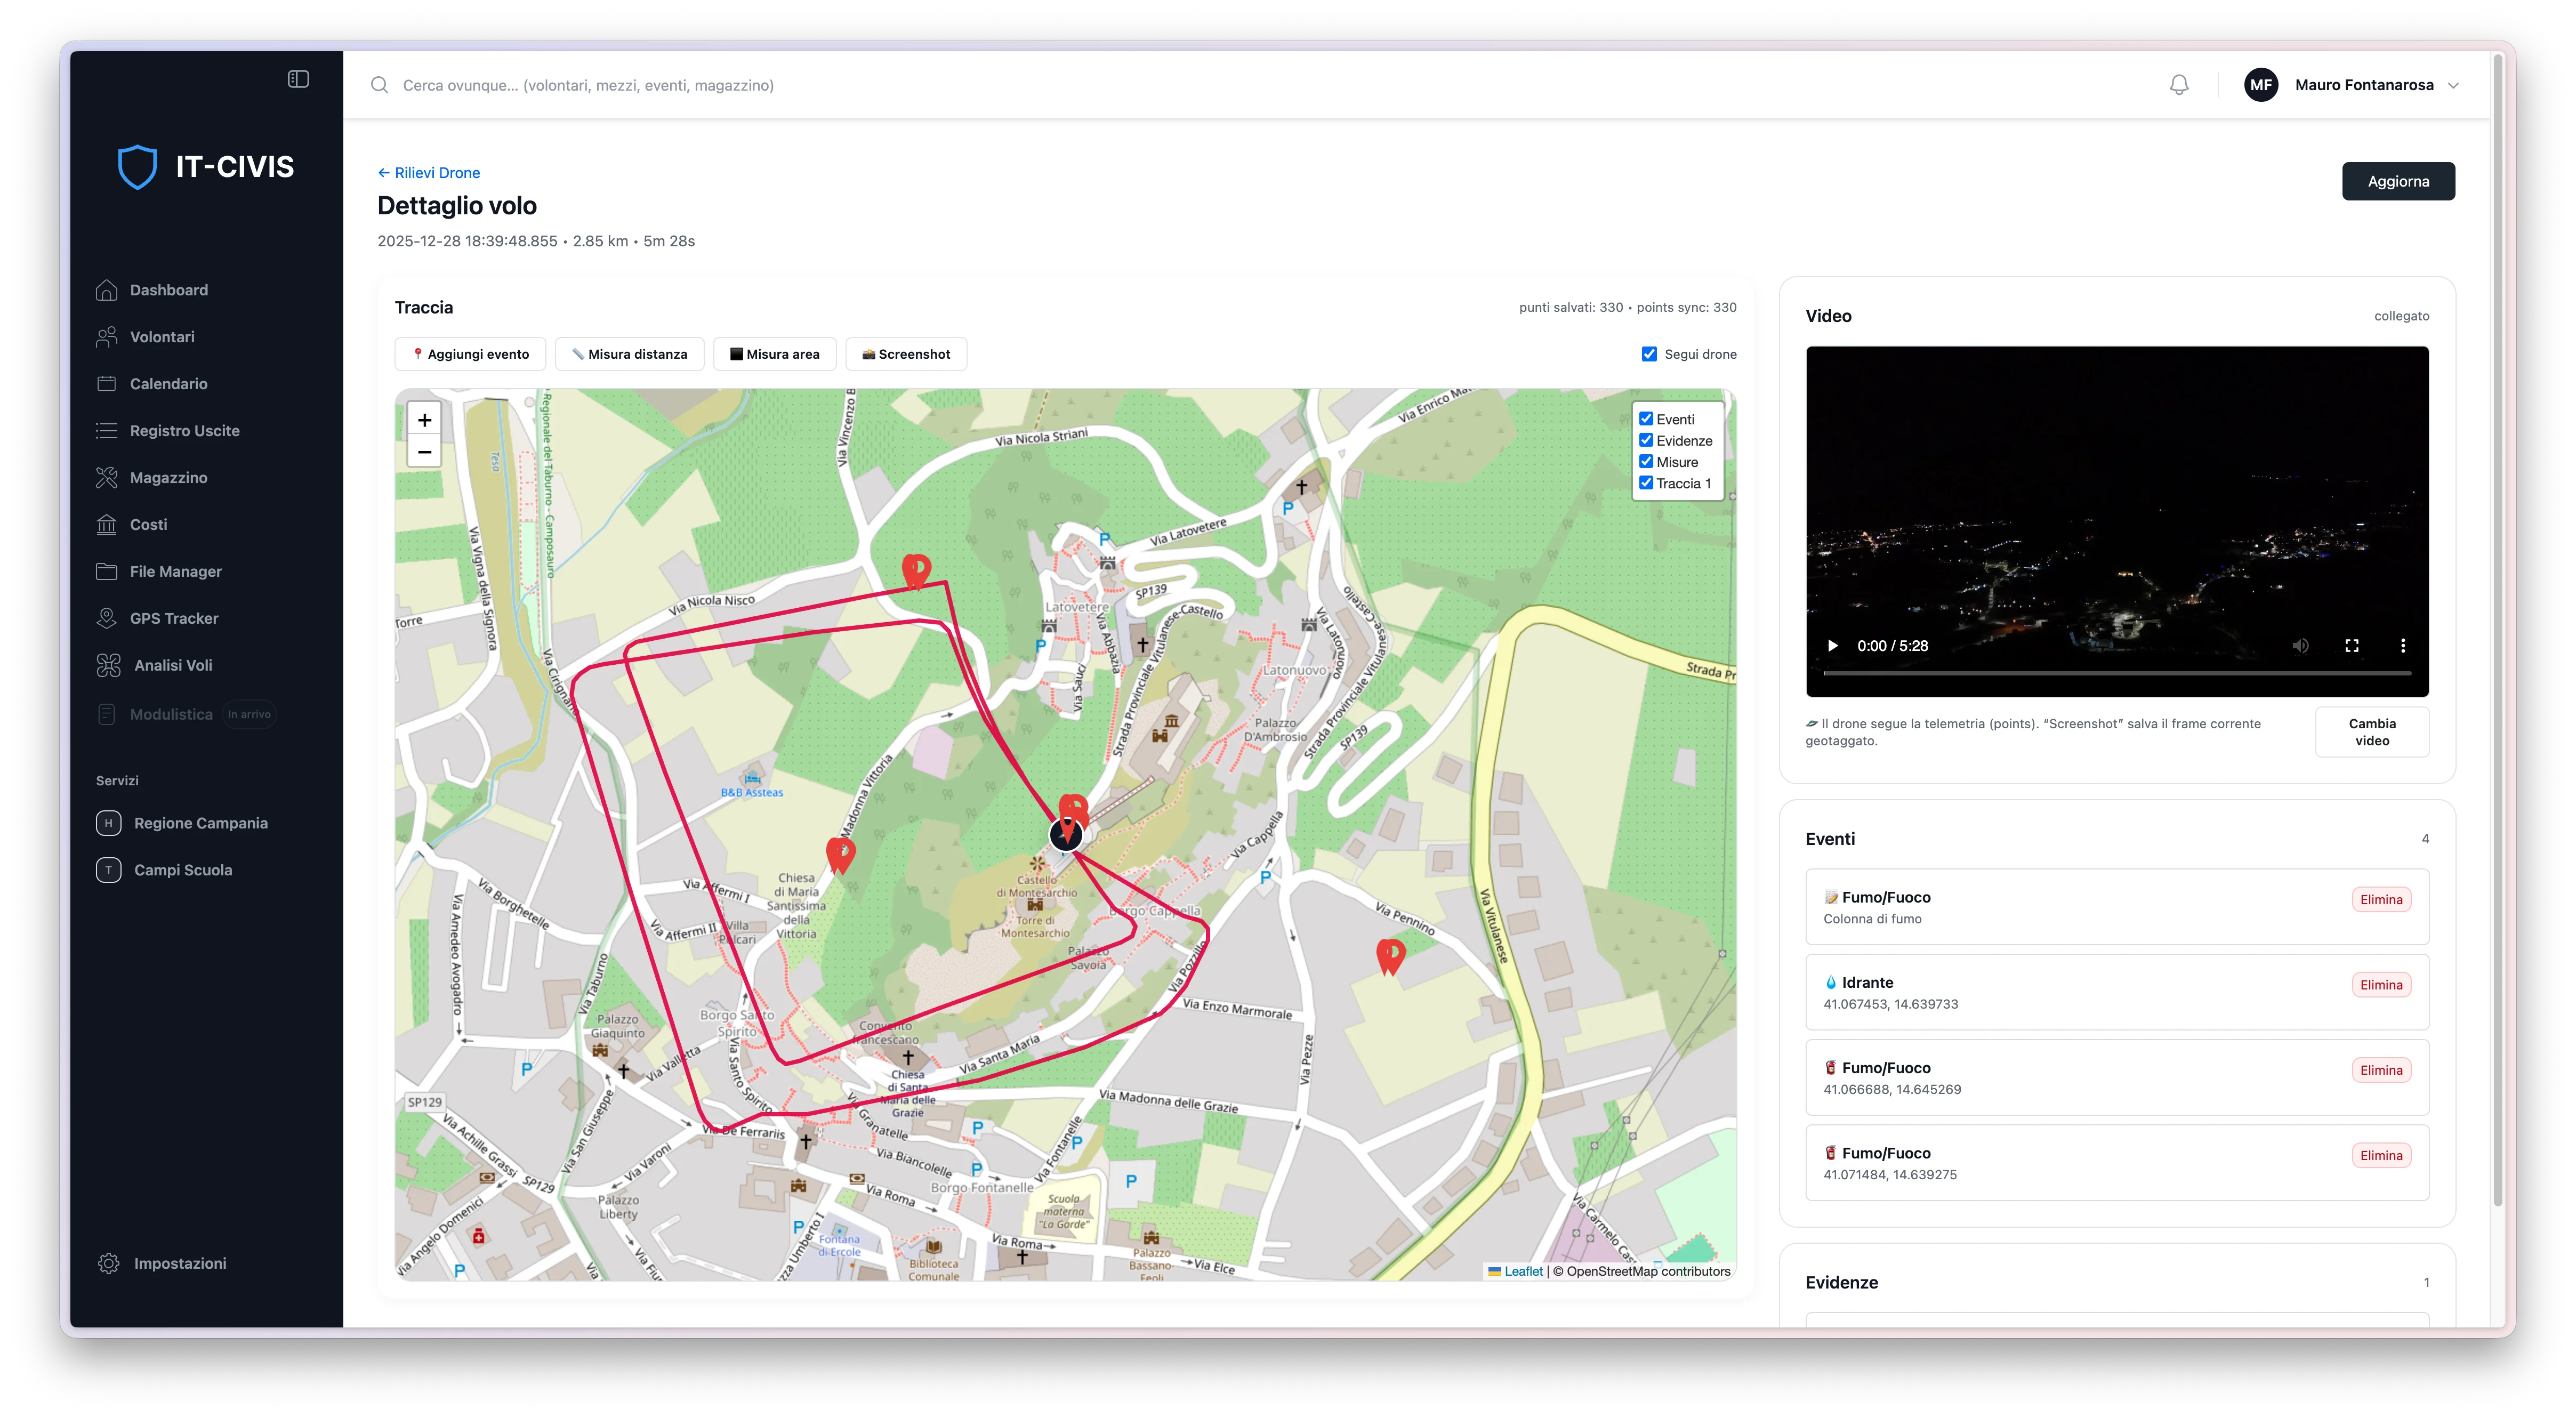Click the MF user avatar
This screenshot has width=2576, height=1417.
pos(2260,85)
